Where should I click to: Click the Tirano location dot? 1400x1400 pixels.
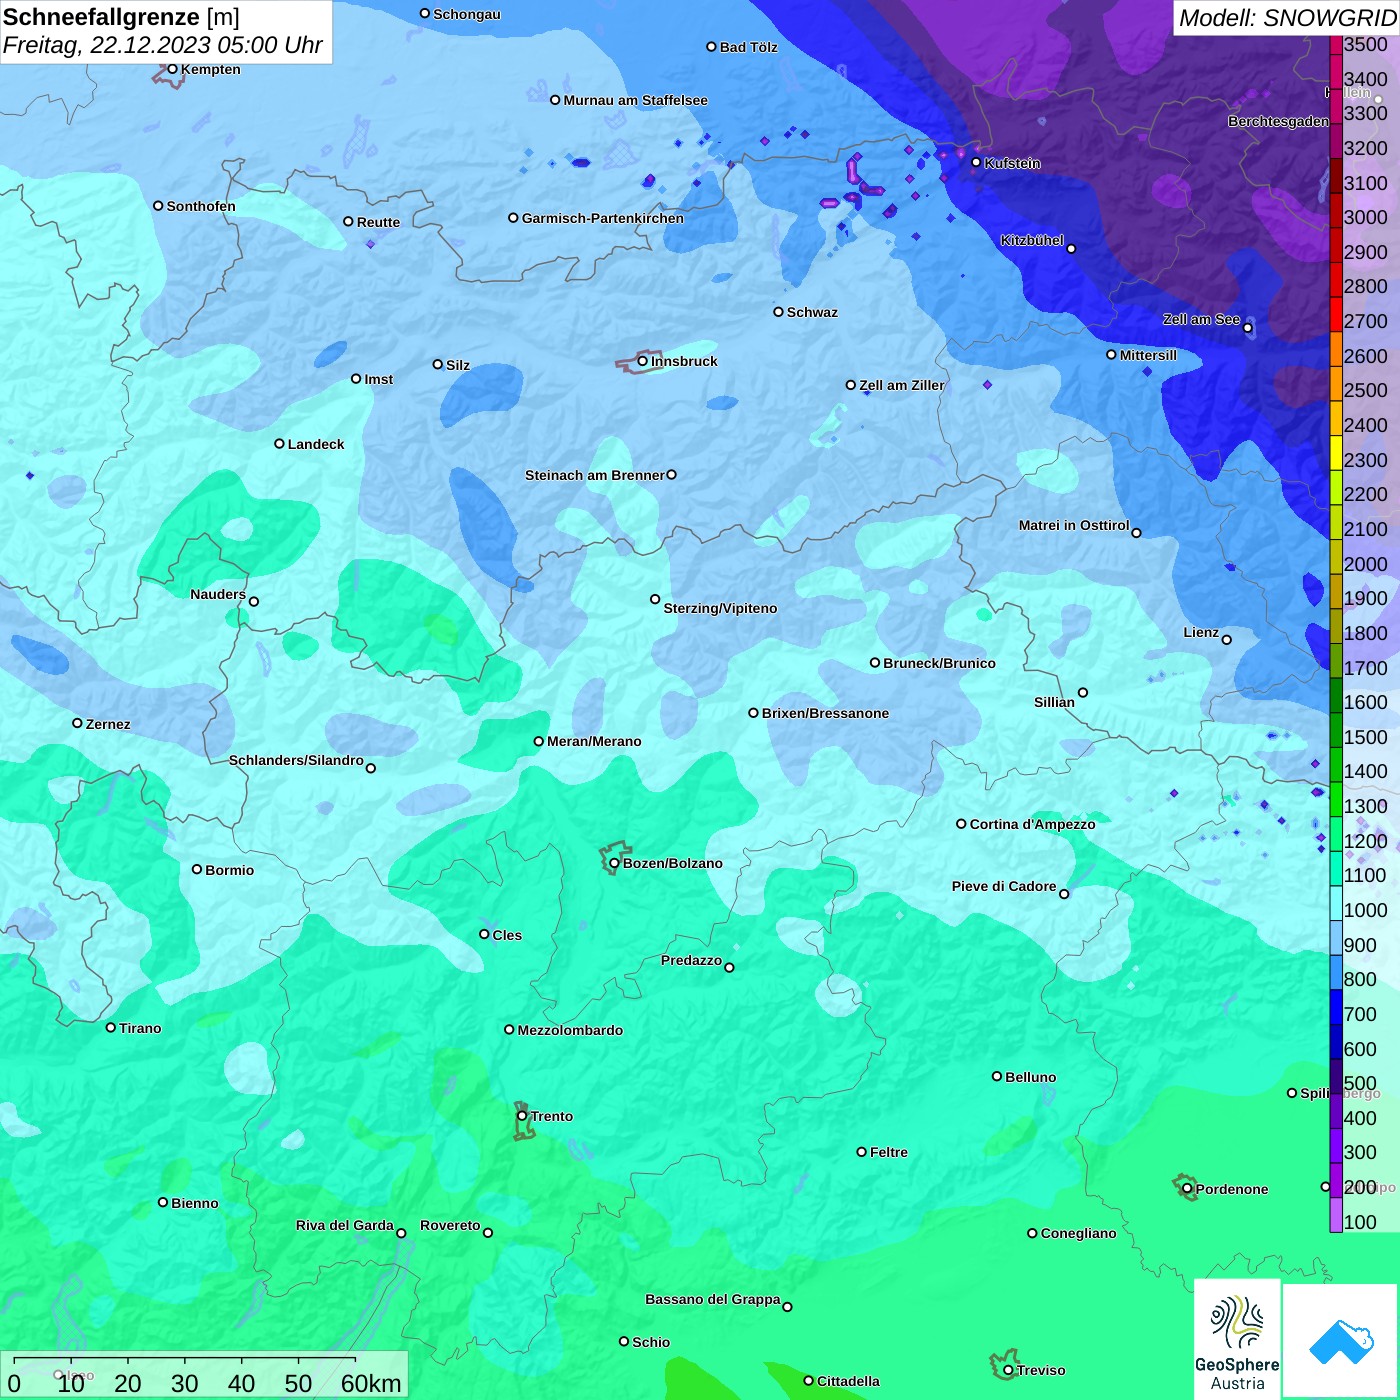[111, 1027]
